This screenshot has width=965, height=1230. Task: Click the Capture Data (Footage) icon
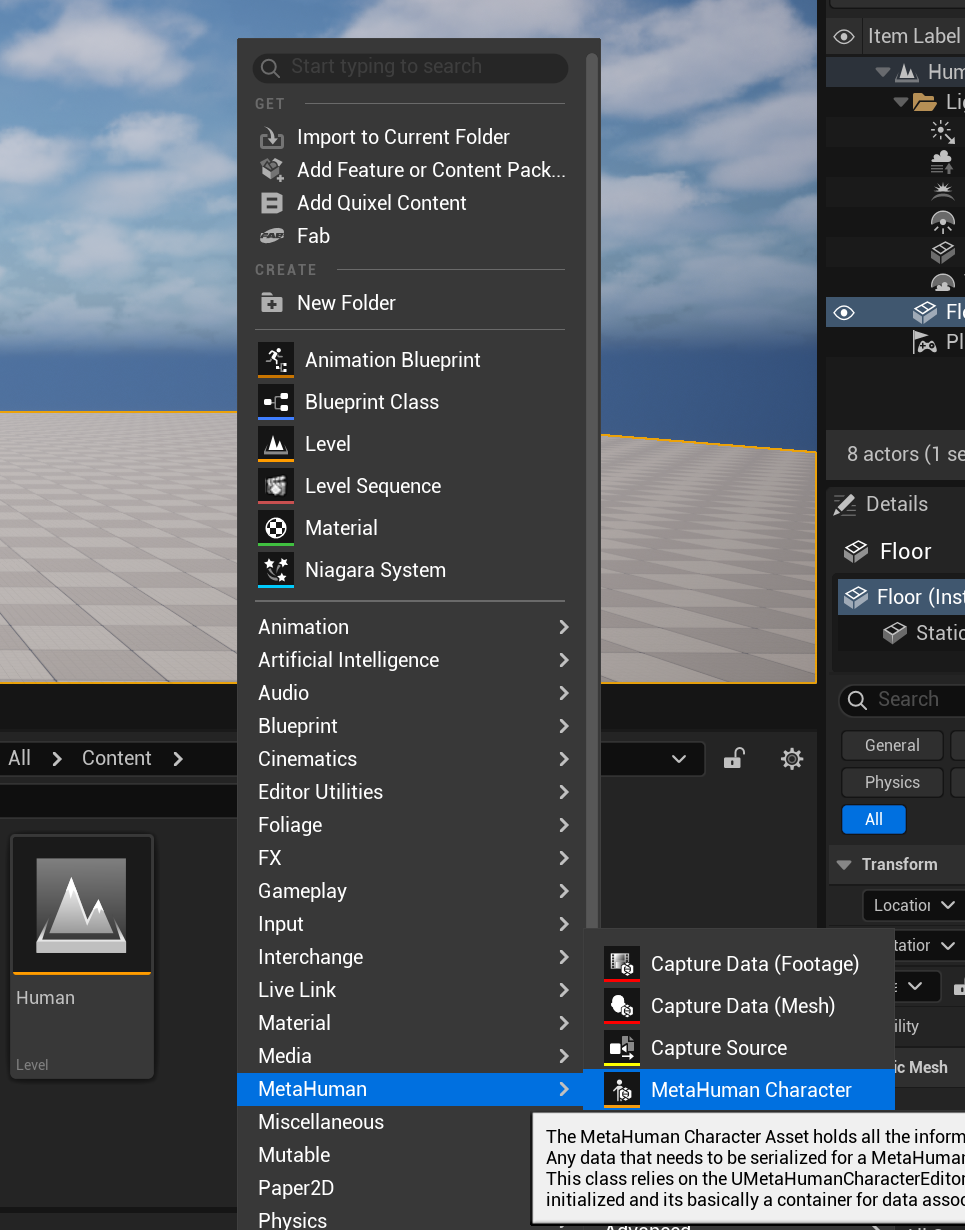click(x=622, y=964)
